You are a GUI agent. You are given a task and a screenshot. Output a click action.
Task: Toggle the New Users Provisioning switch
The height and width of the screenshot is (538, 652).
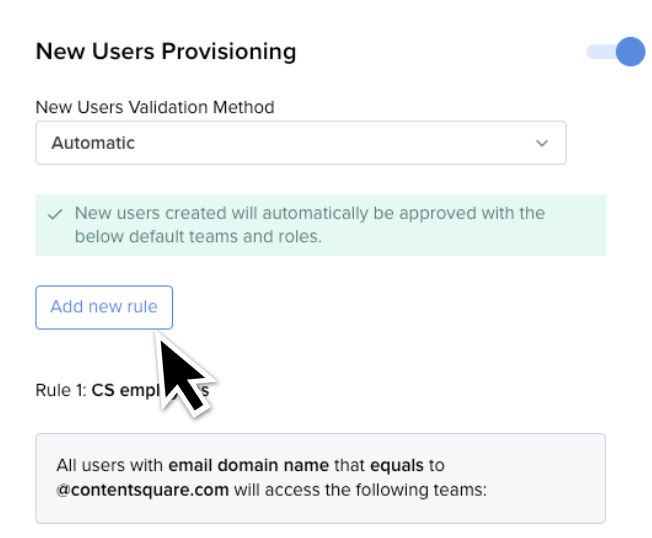(x=615, y=52)
